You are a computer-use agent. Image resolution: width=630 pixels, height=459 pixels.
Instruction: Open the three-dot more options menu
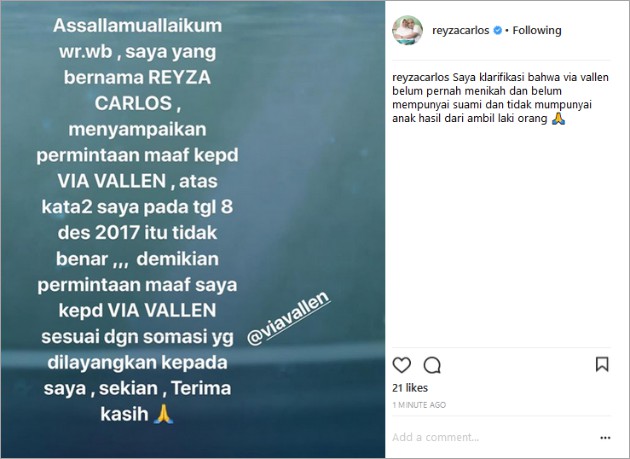605,438
